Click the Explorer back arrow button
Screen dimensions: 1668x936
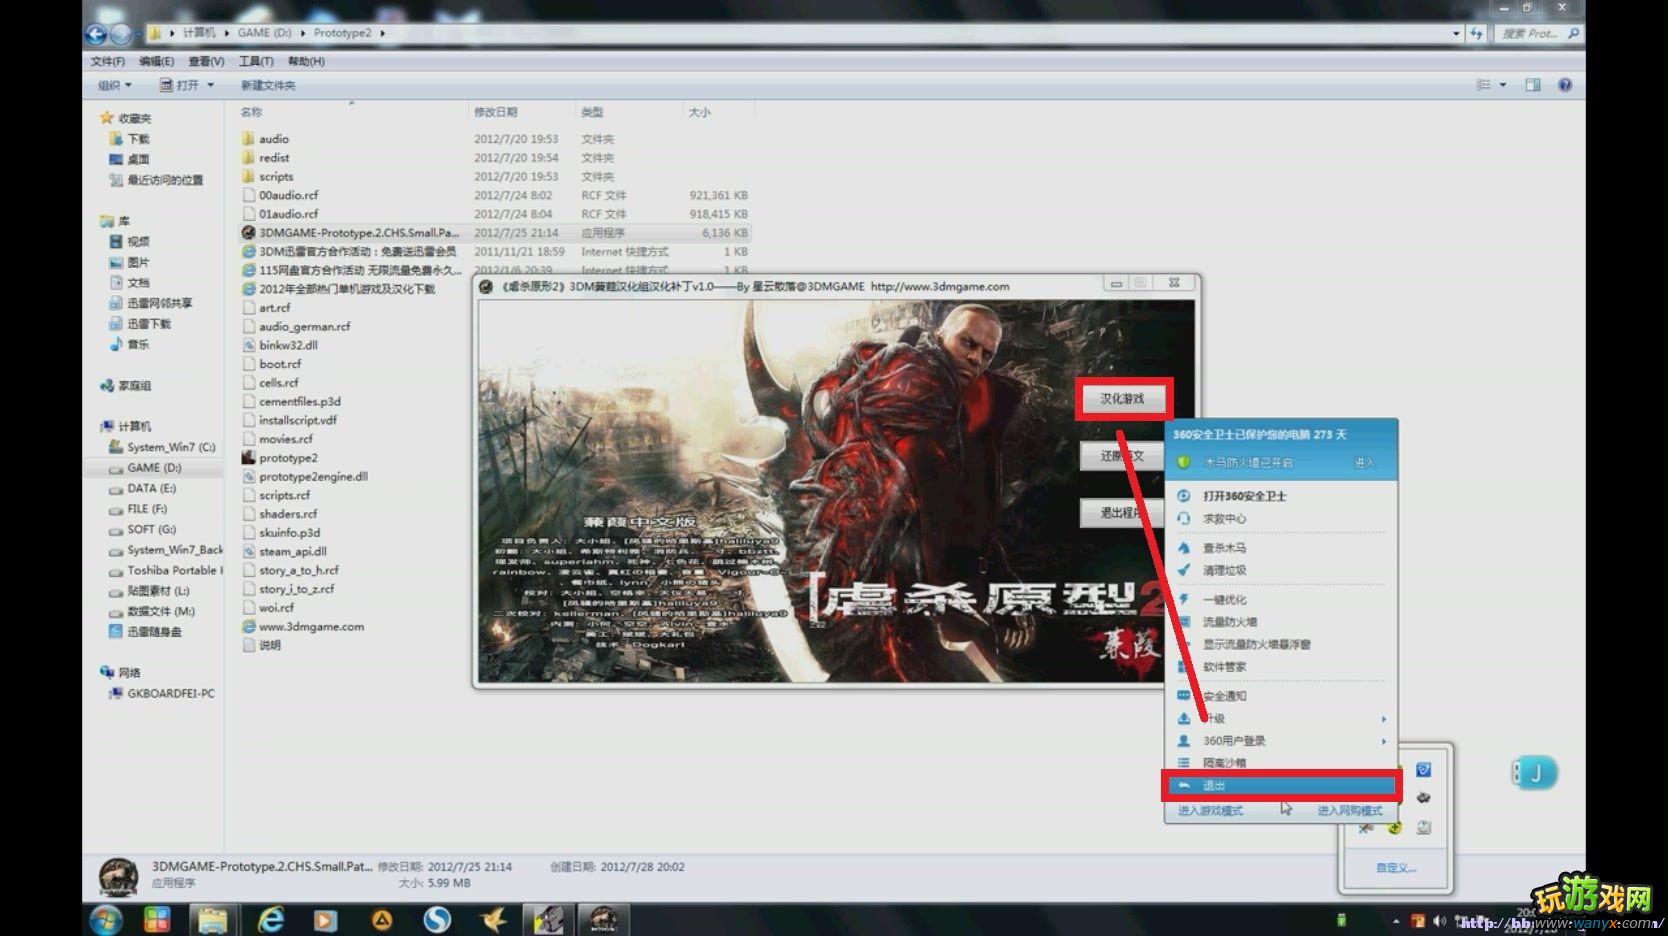coord(96,34)
